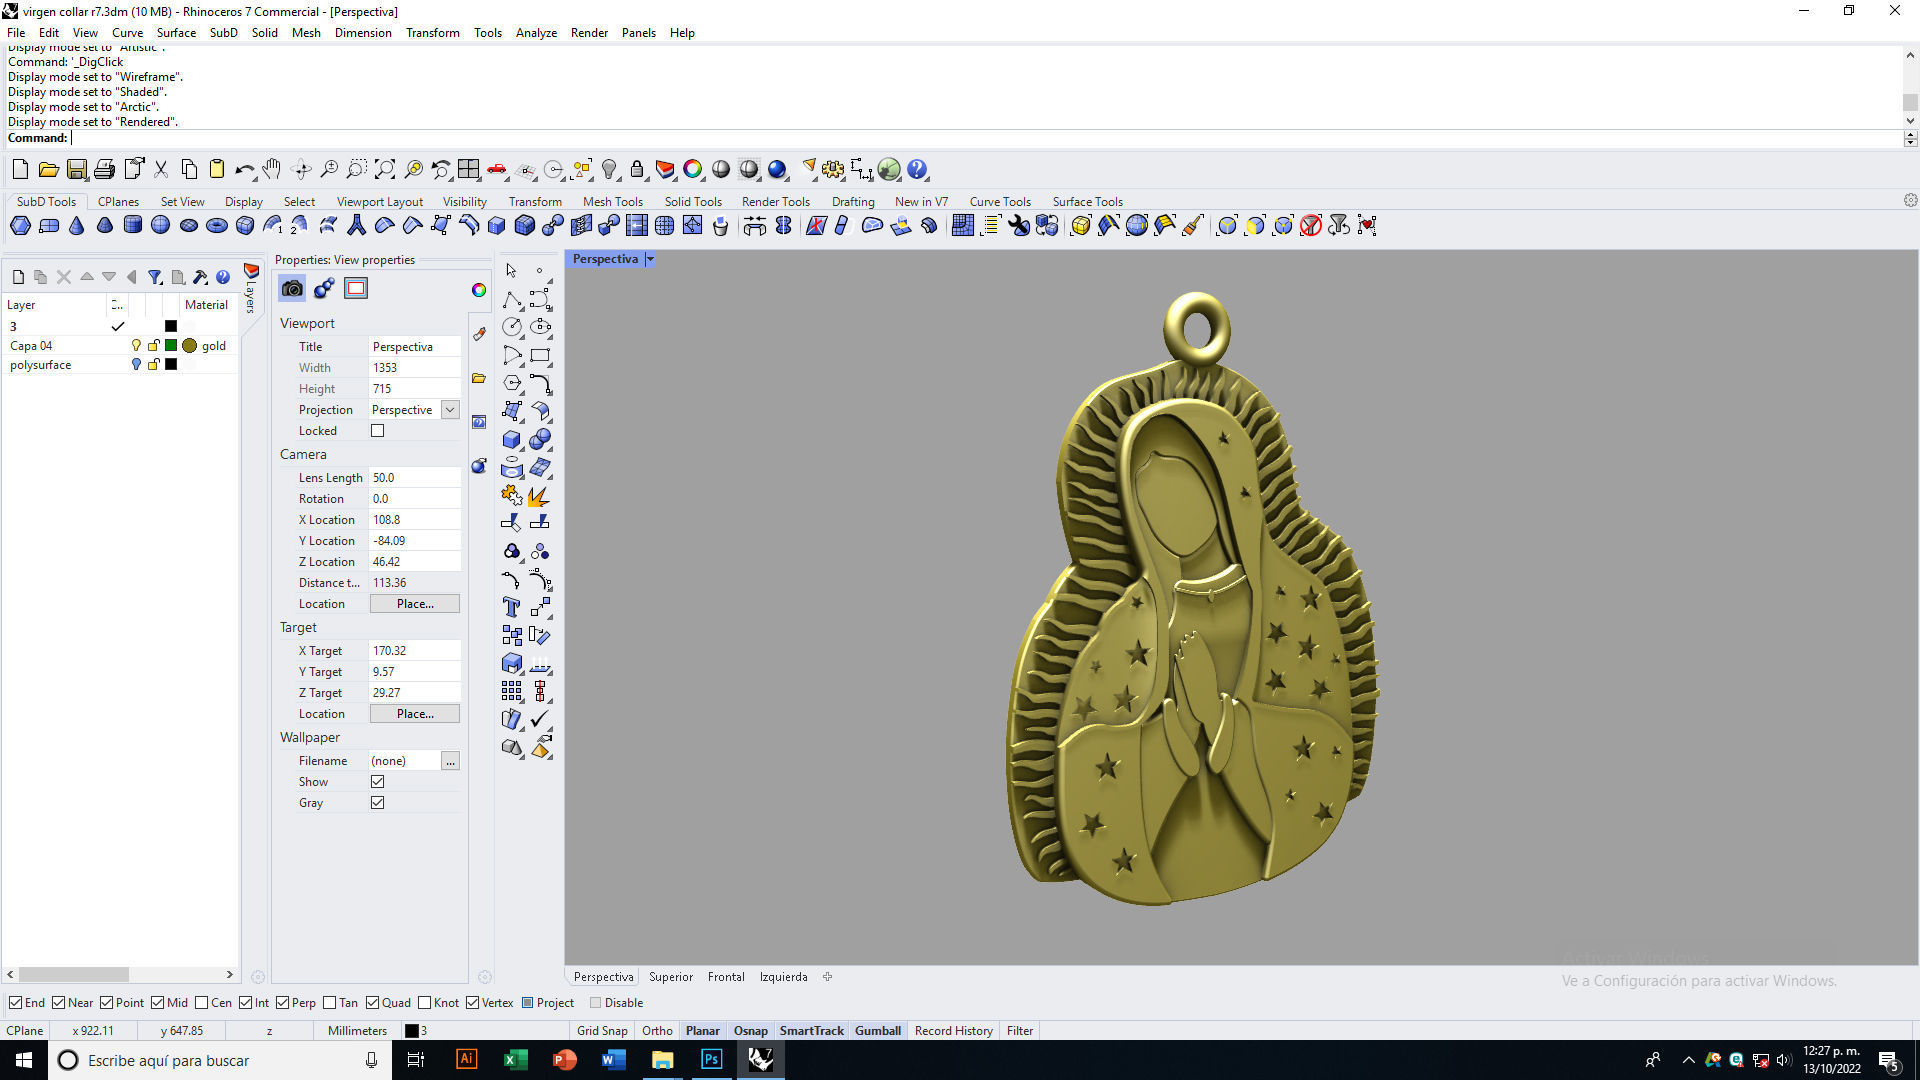Switch to the Frontal viewport tab
Viewport: 1920px width, 1080px height.
click(726, 977)
